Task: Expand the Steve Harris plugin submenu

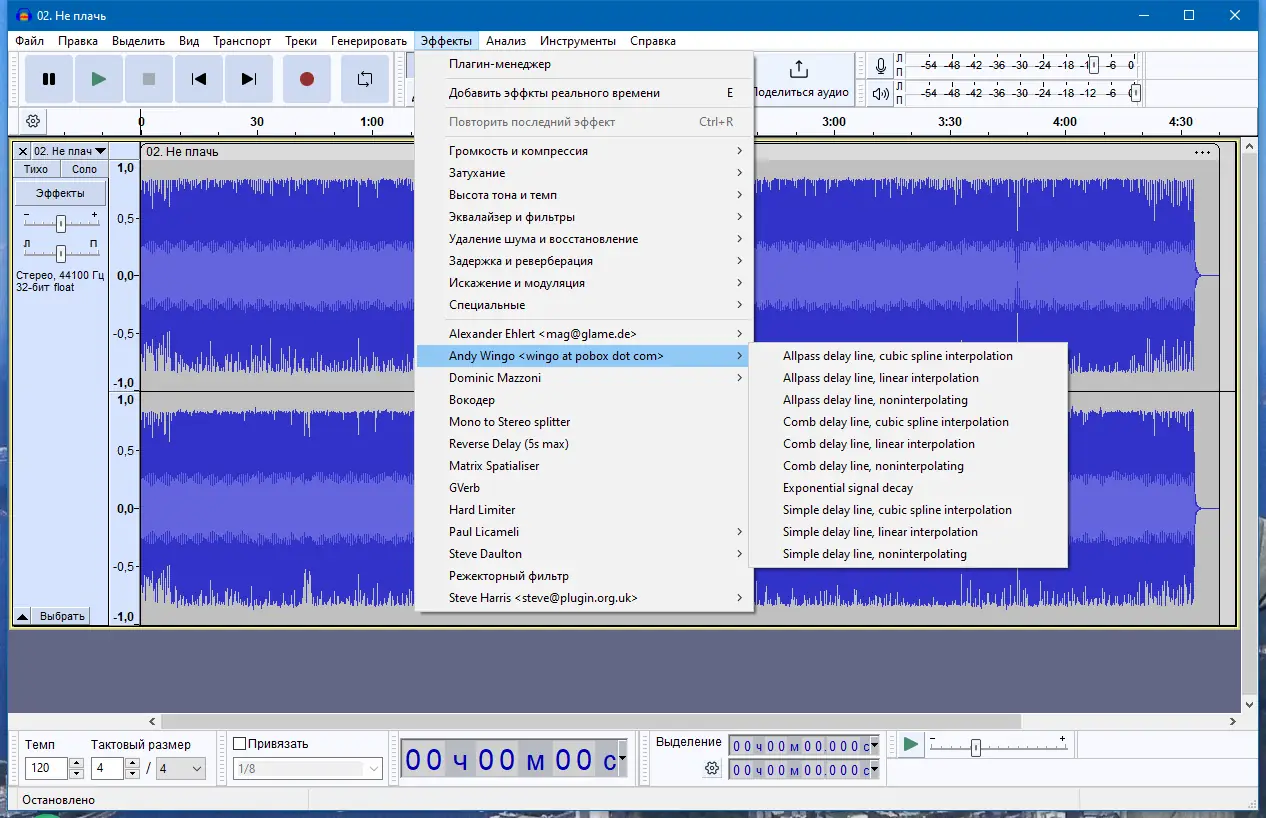Action: coord(584,598)
